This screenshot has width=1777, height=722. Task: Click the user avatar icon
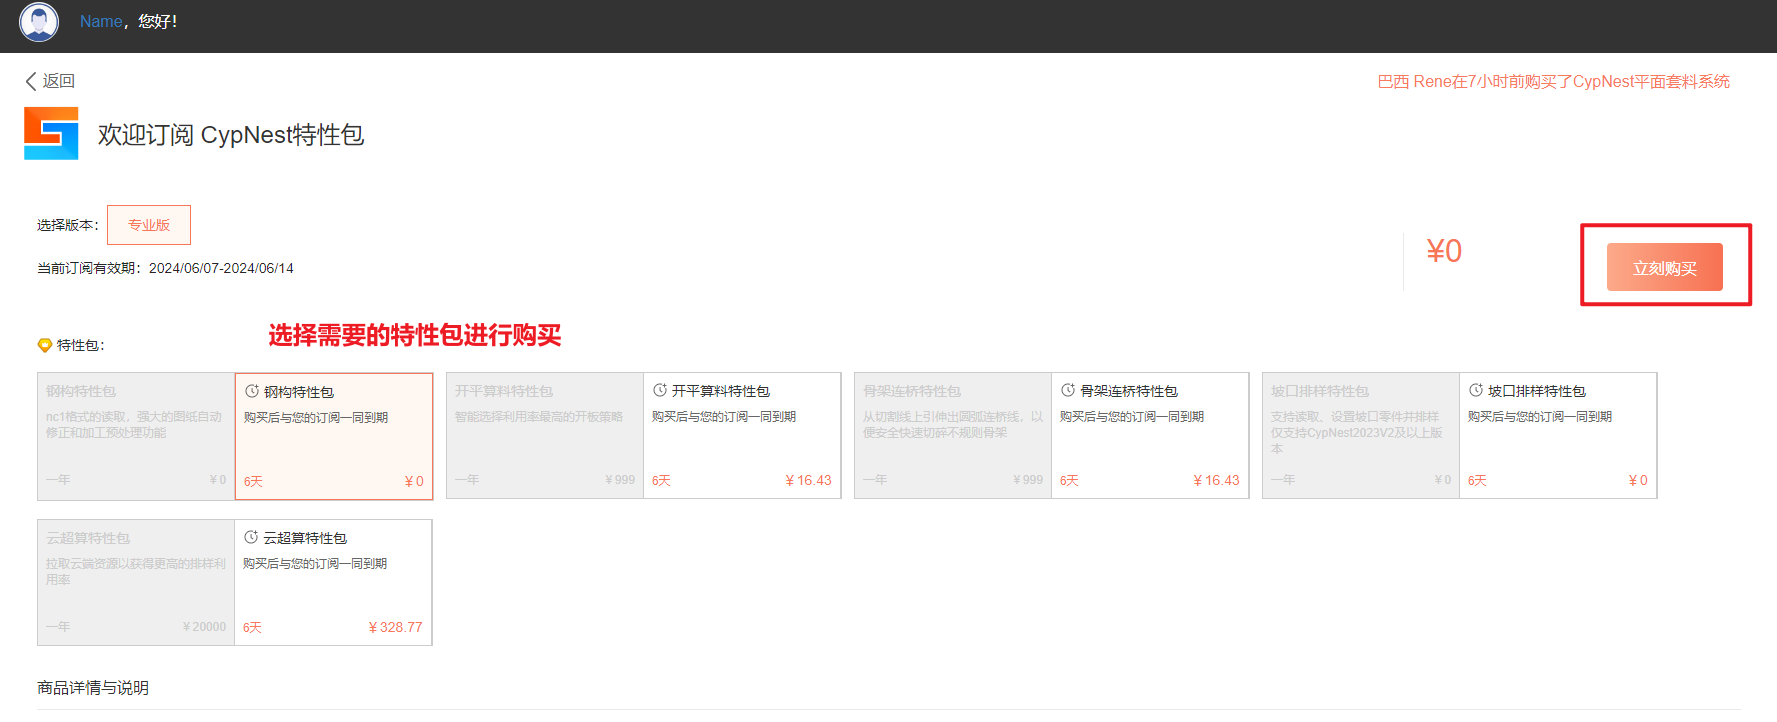click(39, 21)
